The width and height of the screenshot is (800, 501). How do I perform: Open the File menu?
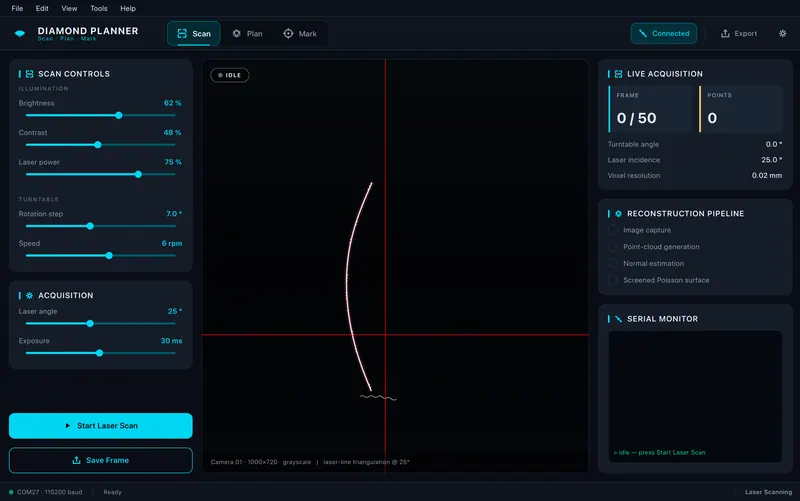pos(17,8)
